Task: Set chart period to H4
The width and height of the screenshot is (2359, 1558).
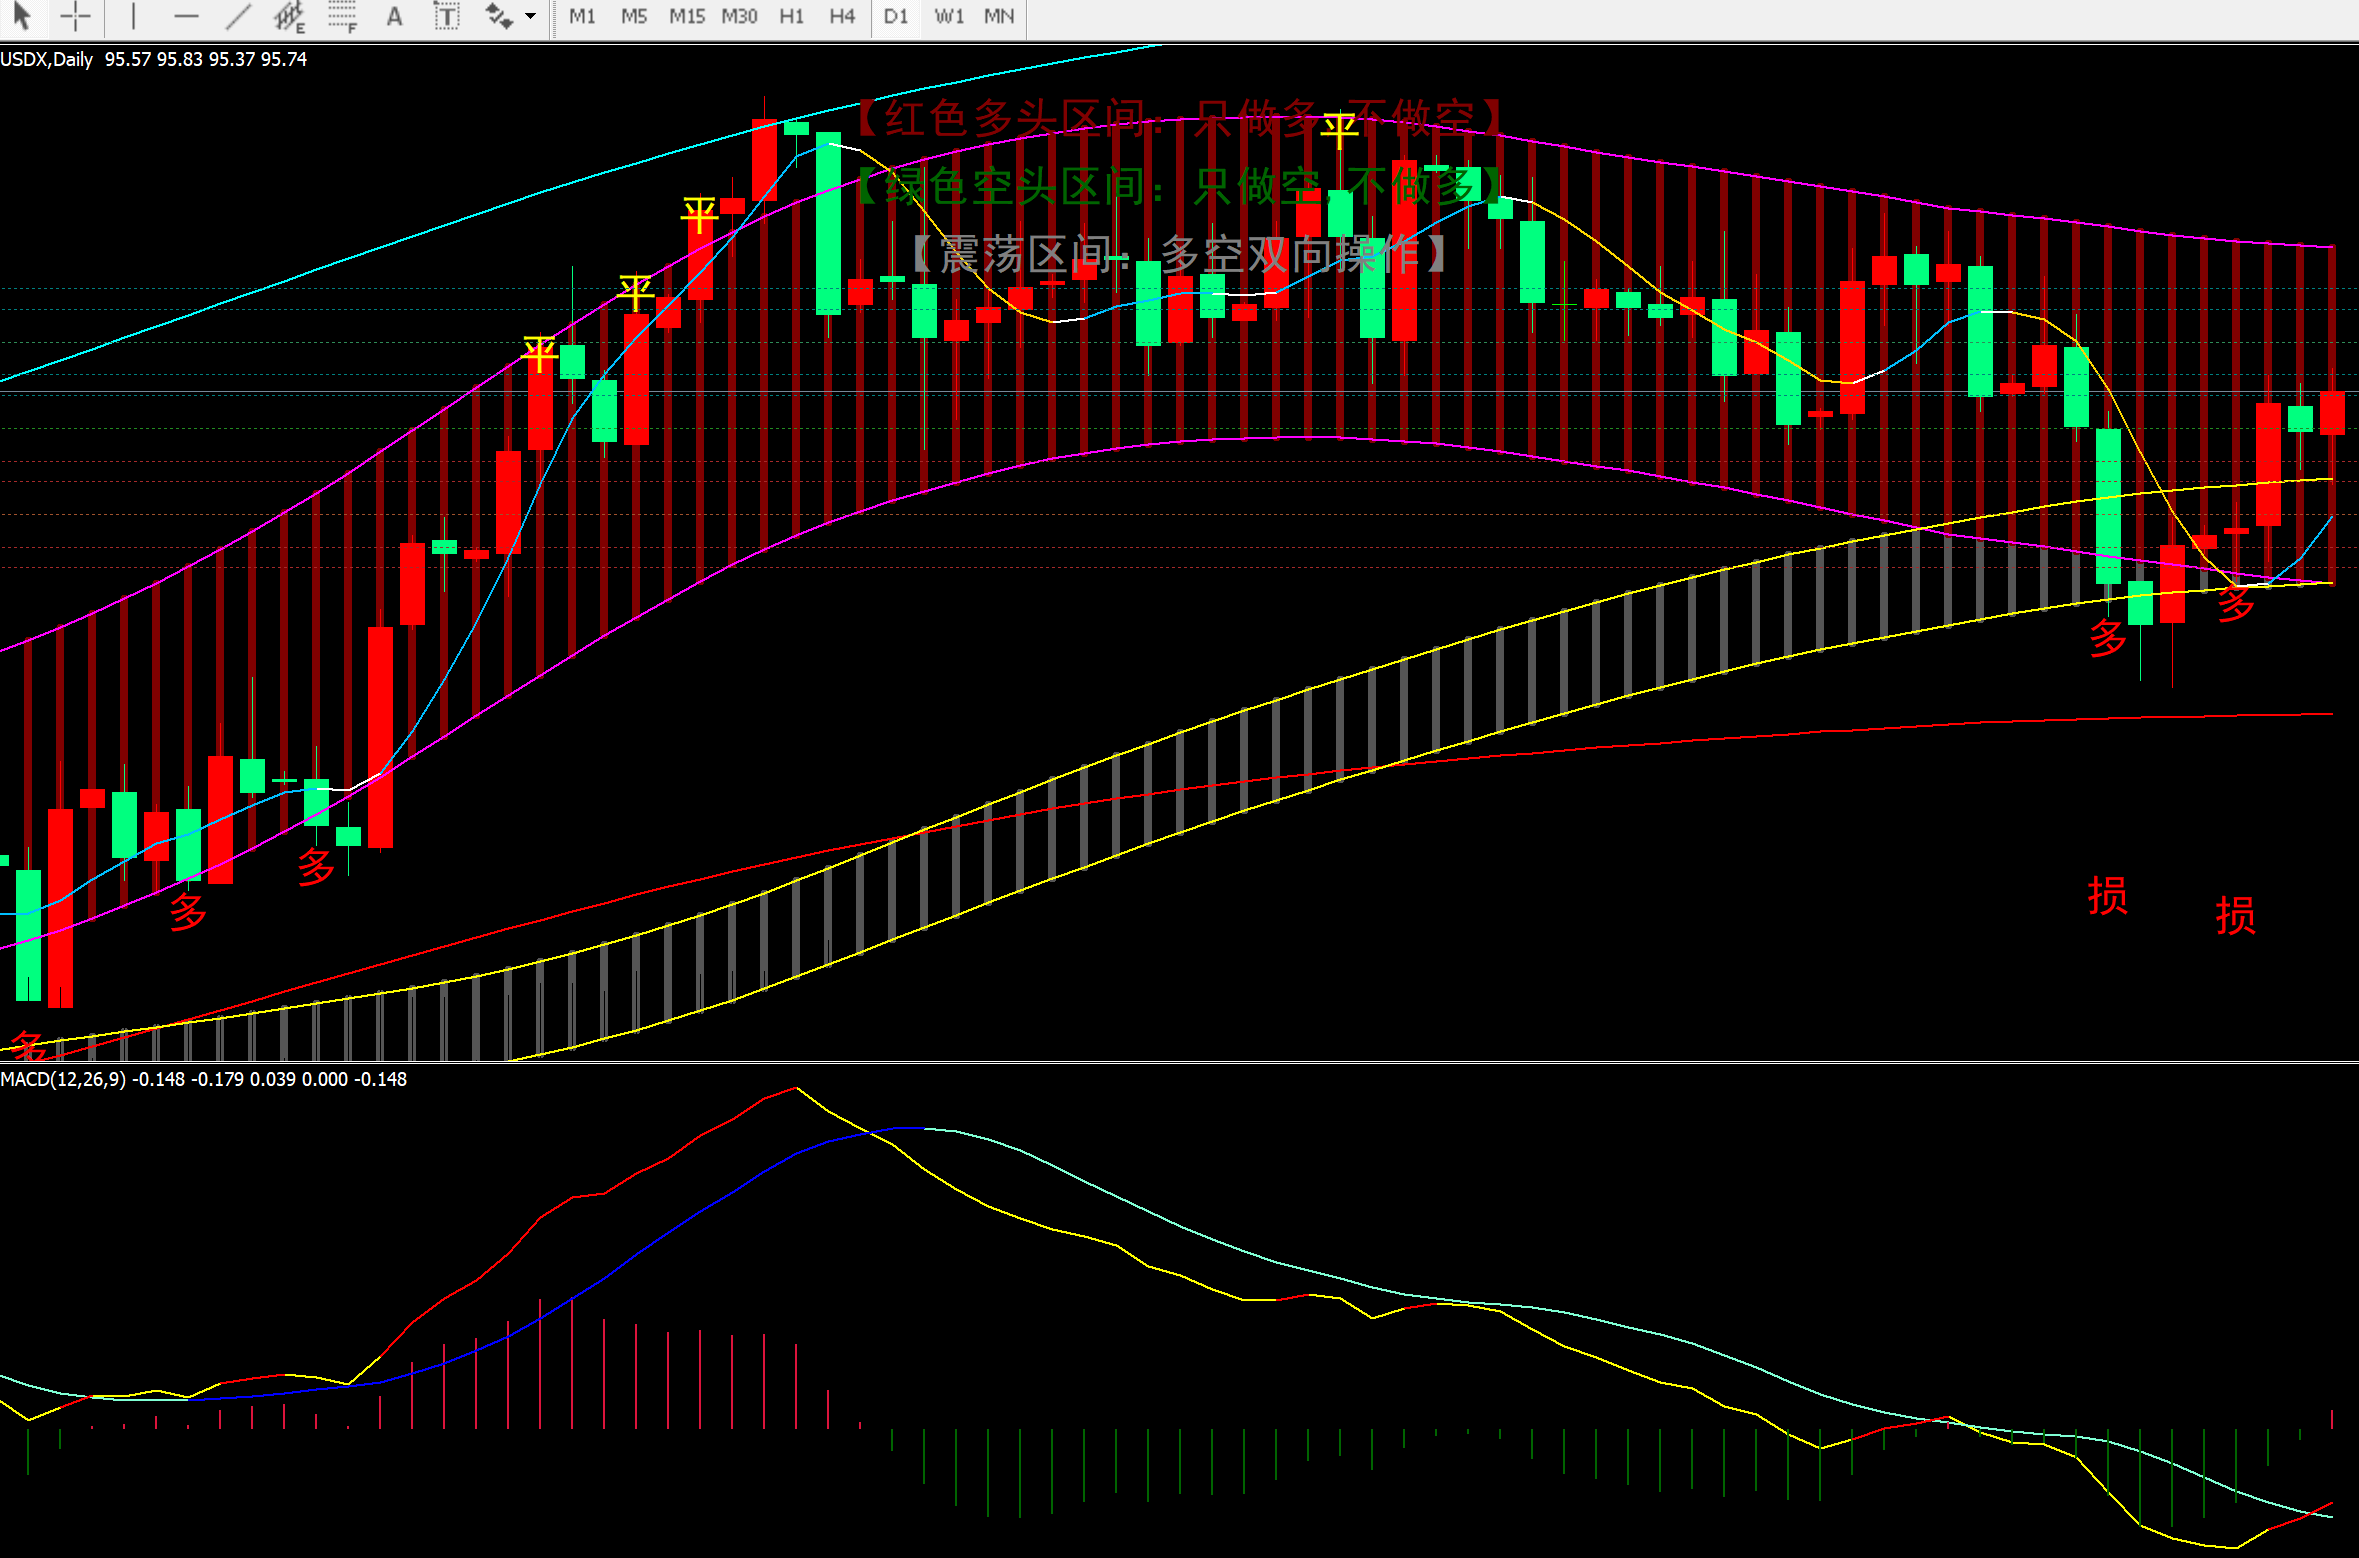Action: 842,16
